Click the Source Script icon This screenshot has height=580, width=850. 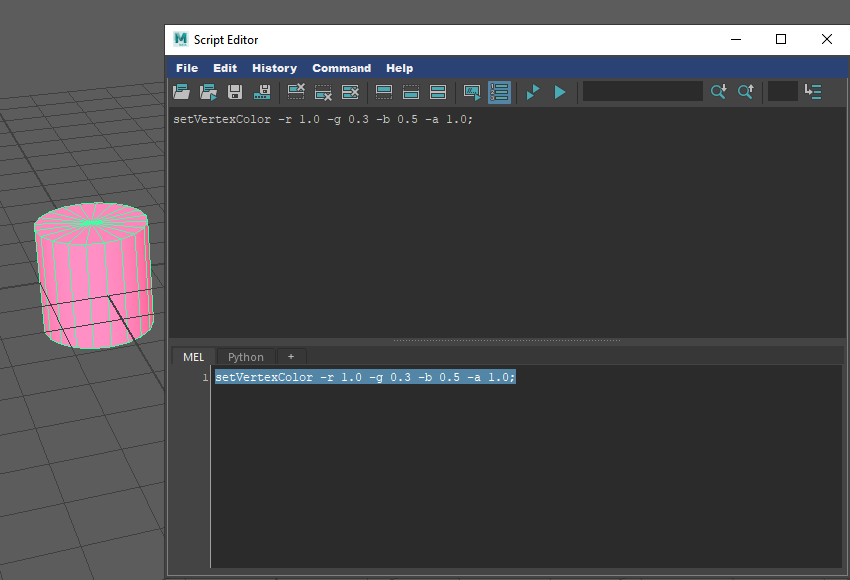(208, 92)
